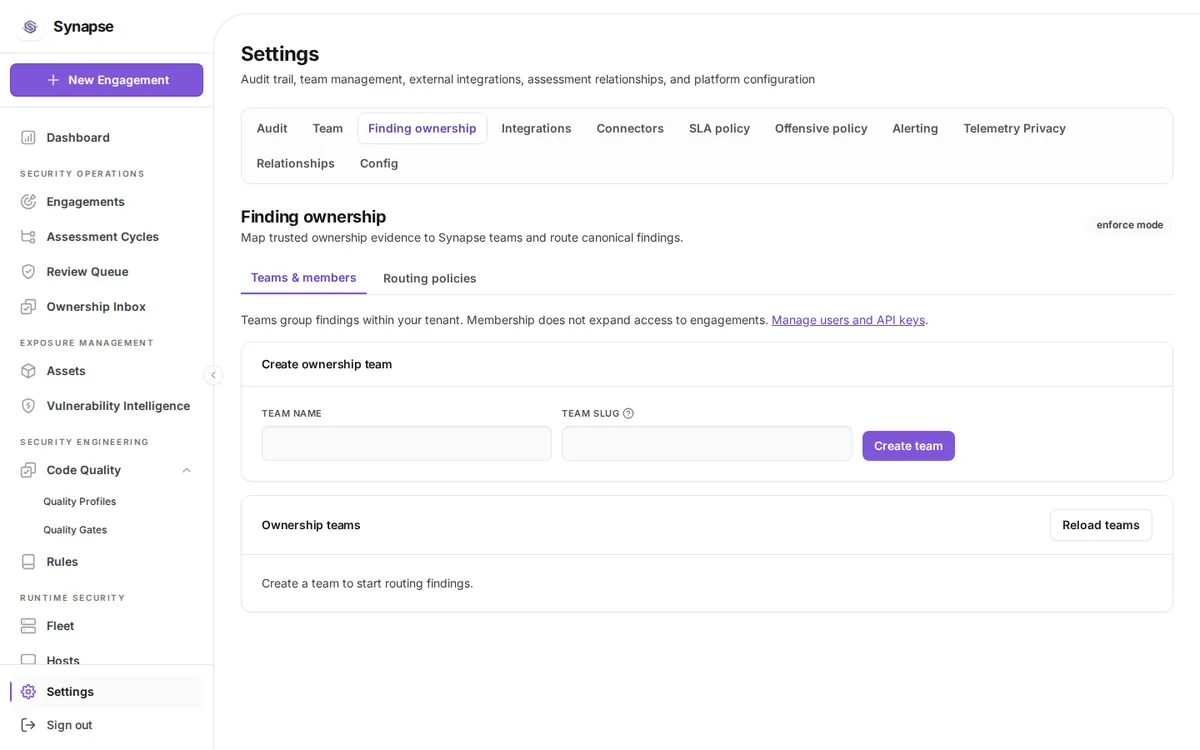Click the Assessment Cycles icon
Viewport: 1200px width, 750px height.
click(x=28, y=236)
